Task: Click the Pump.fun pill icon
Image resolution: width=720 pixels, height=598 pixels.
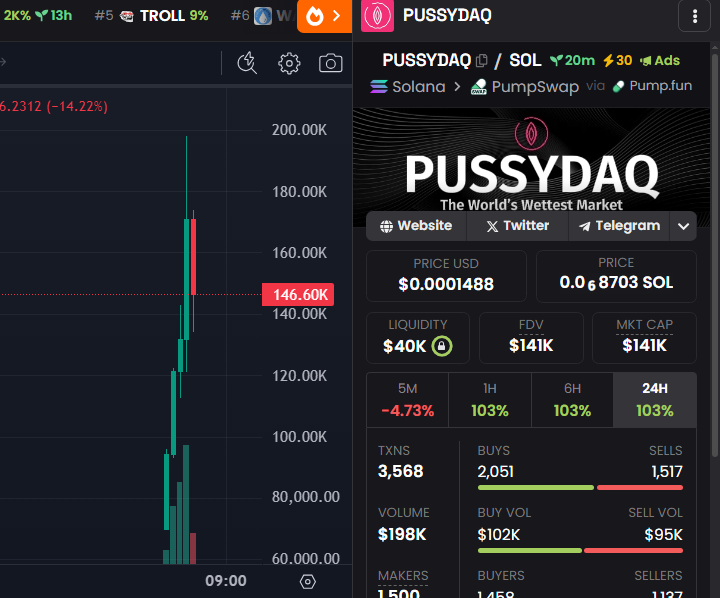Action: click(x=619, y=86)
